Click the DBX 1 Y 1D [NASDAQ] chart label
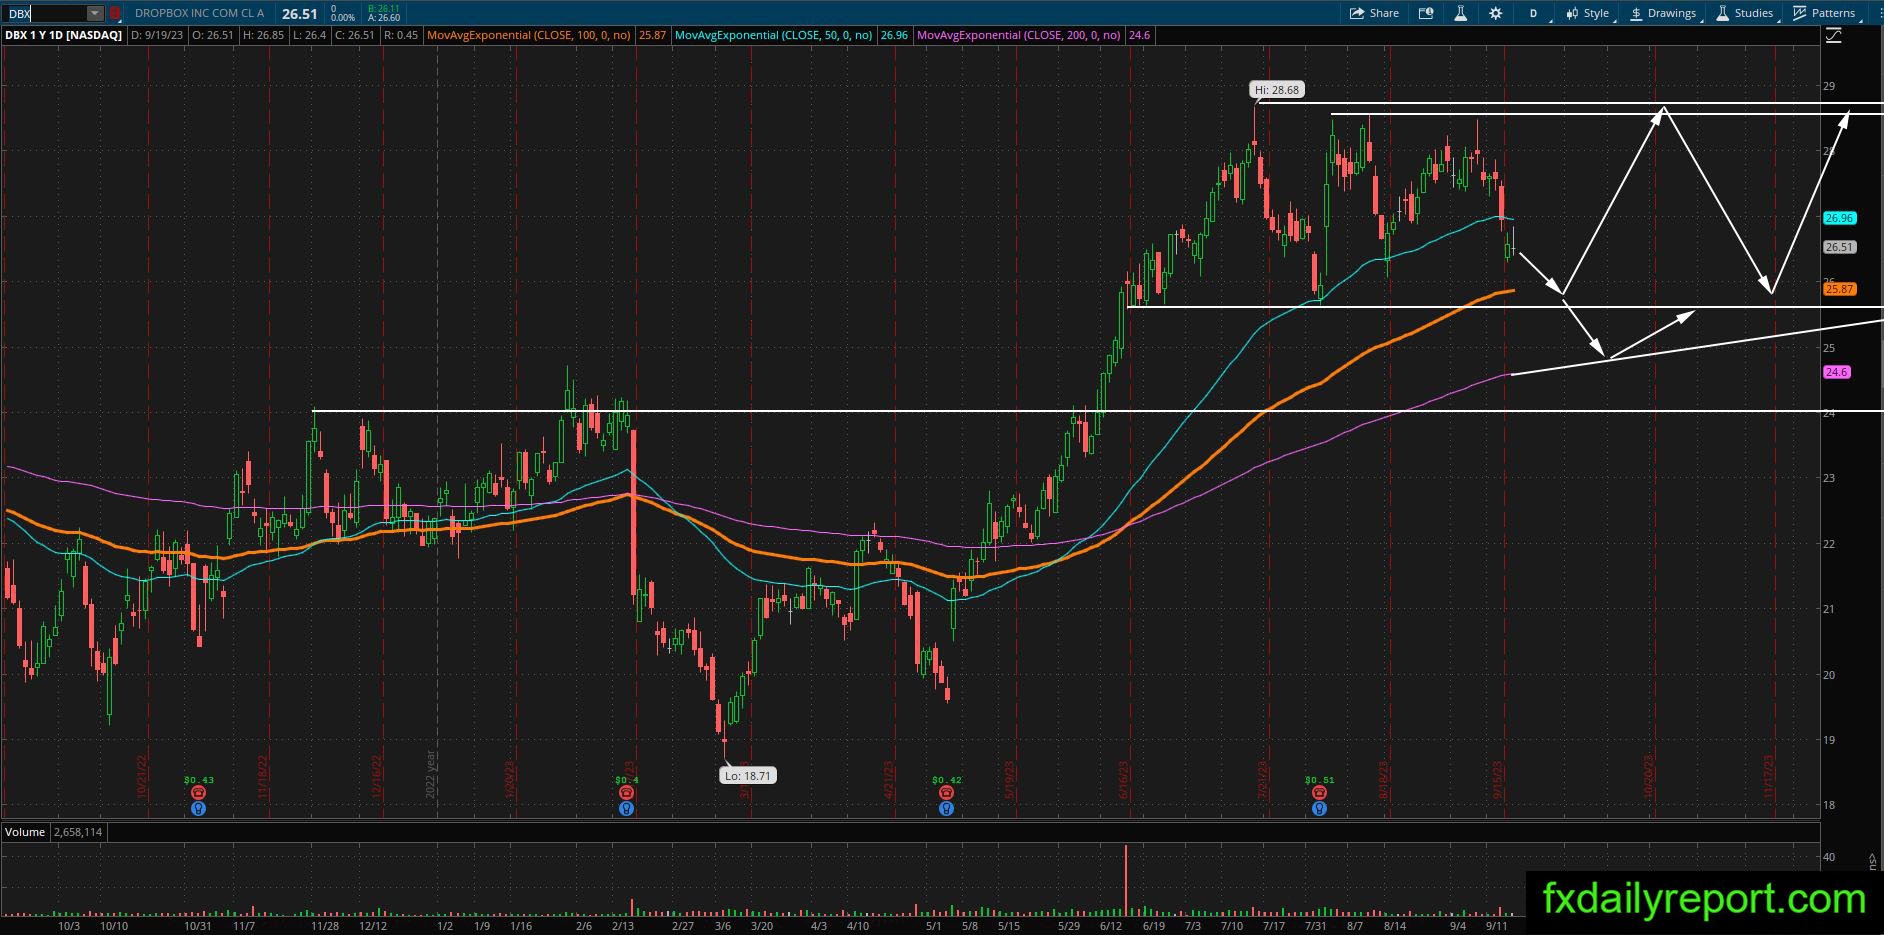 point(63,35)
